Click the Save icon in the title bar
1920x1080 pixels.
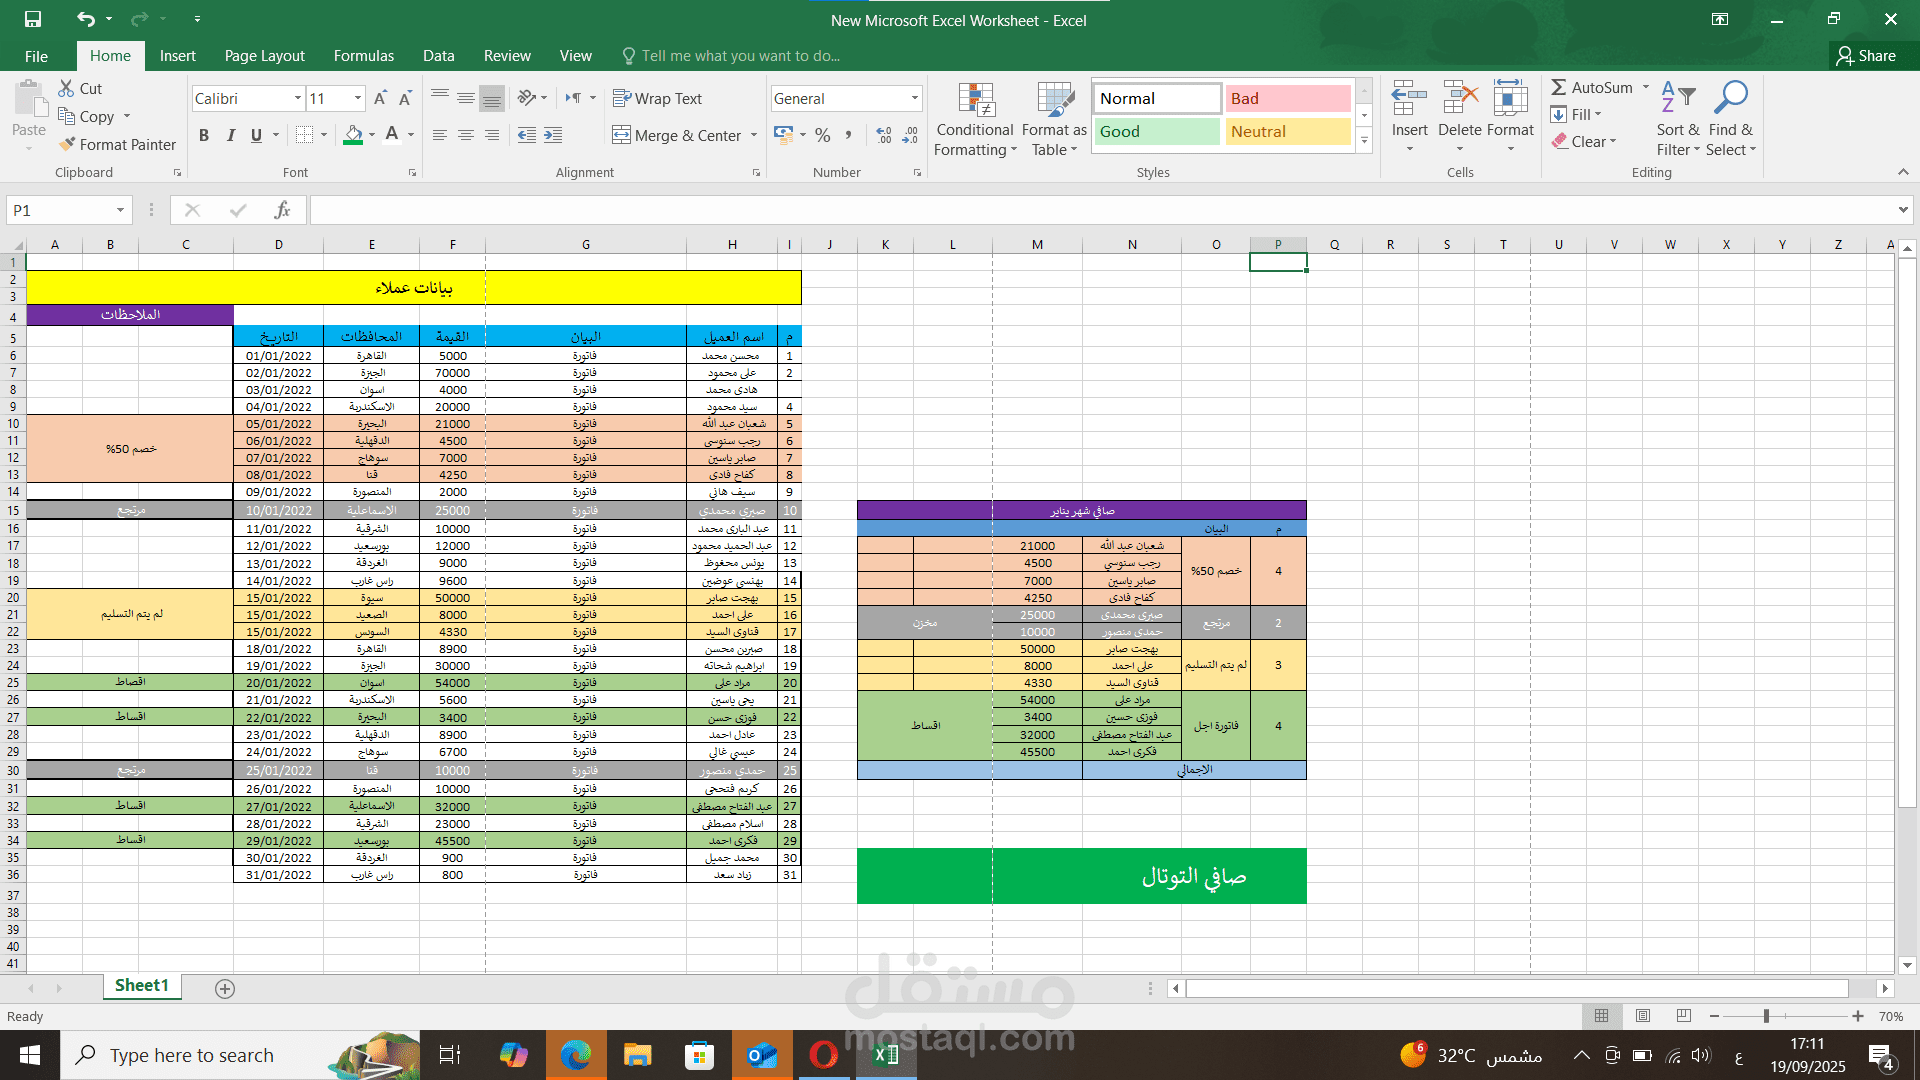click(x=33, y=19)
